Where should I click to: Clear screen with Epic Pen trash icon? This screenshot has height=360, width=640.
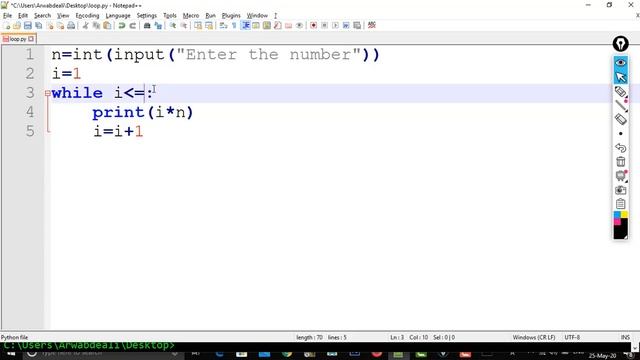click(620, 162)
